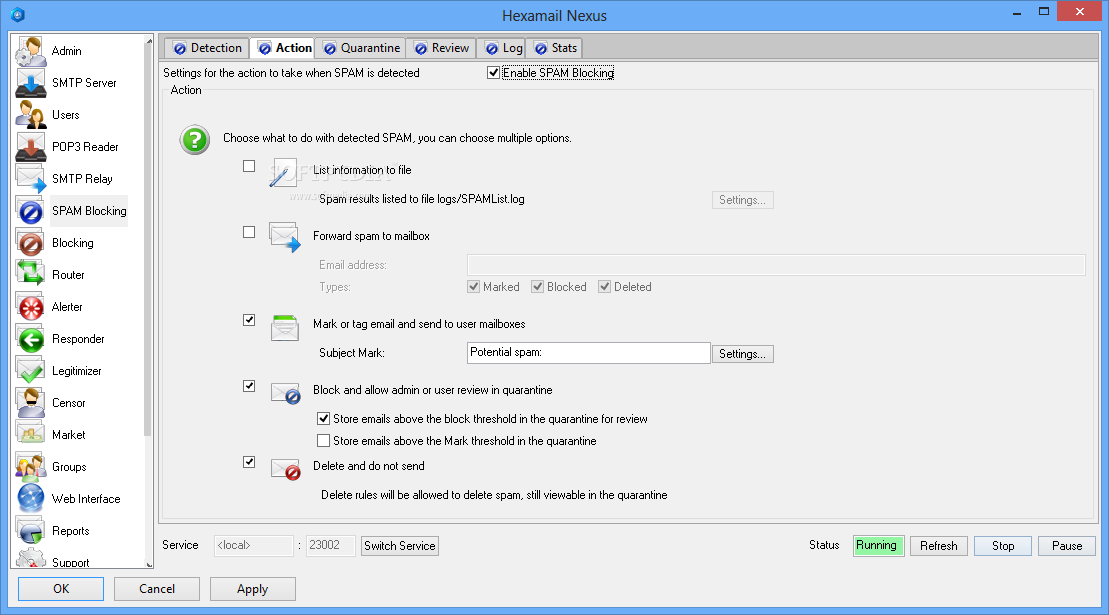Confirm with the OK button
Viewport: 1109px width, 615px height.
coord(61,589)
